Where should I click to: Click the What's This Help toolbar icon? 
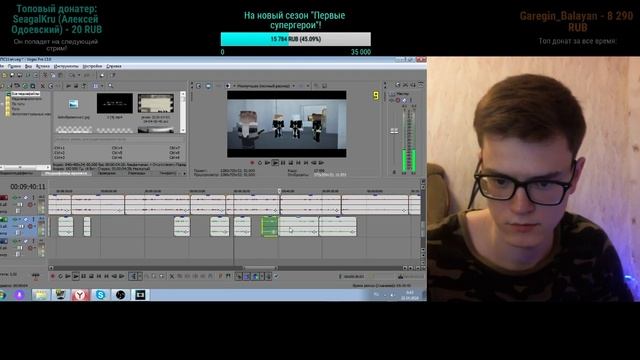[113, 75]
